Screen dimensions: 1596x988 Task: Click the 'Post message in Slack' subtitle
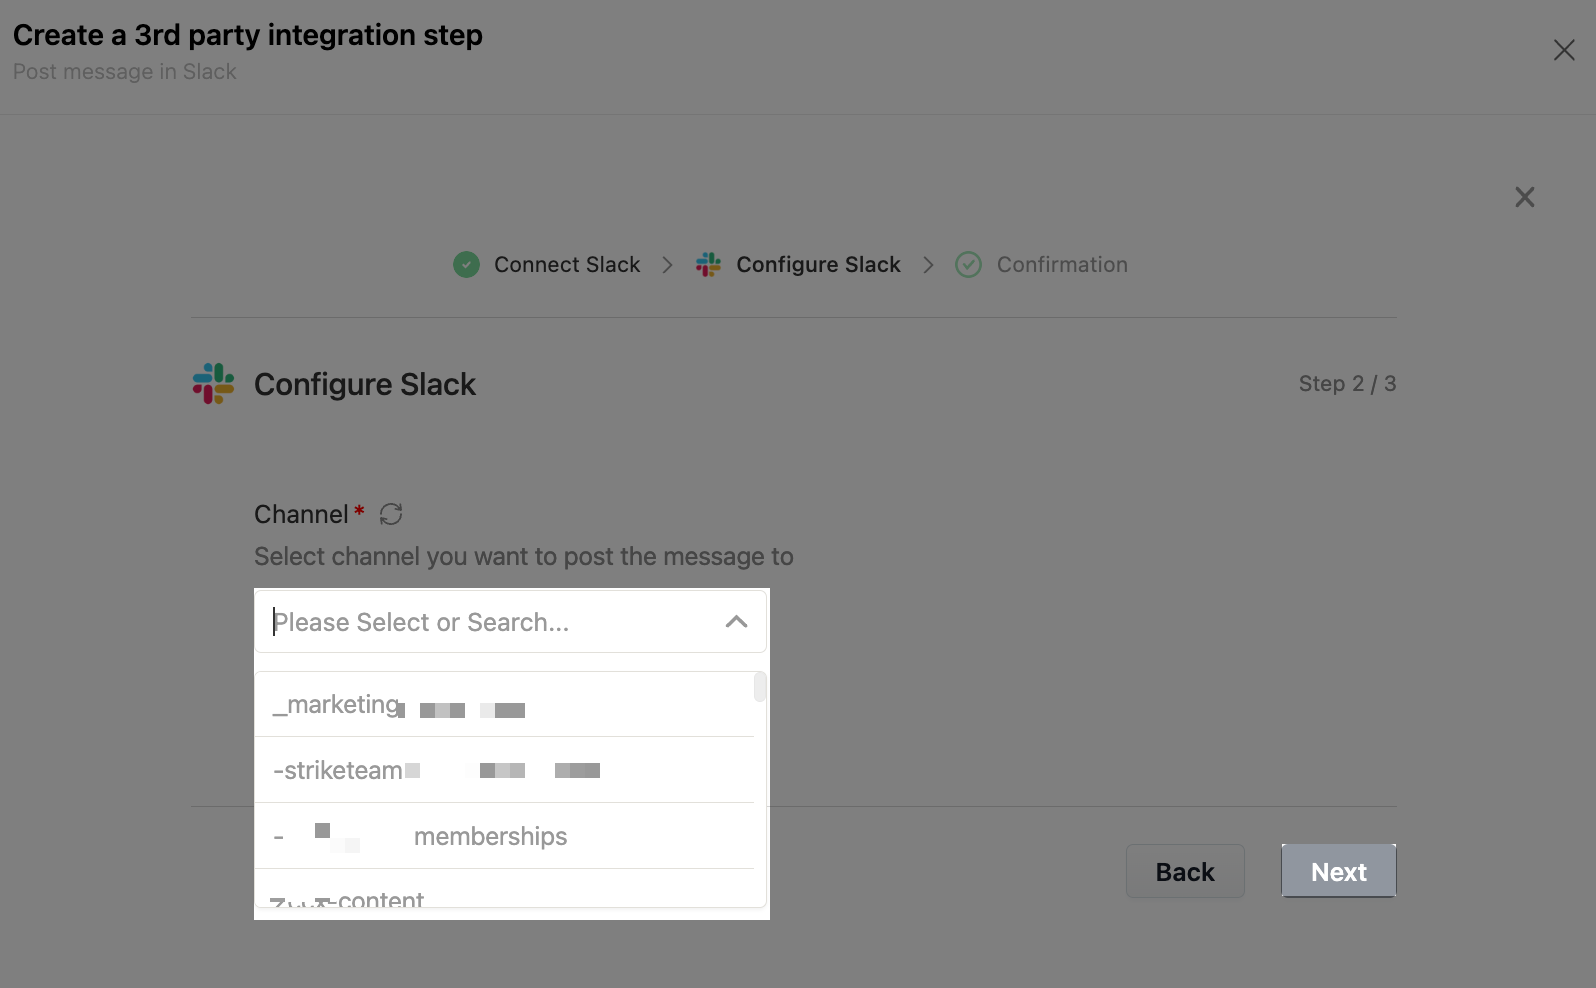(125, 72)
